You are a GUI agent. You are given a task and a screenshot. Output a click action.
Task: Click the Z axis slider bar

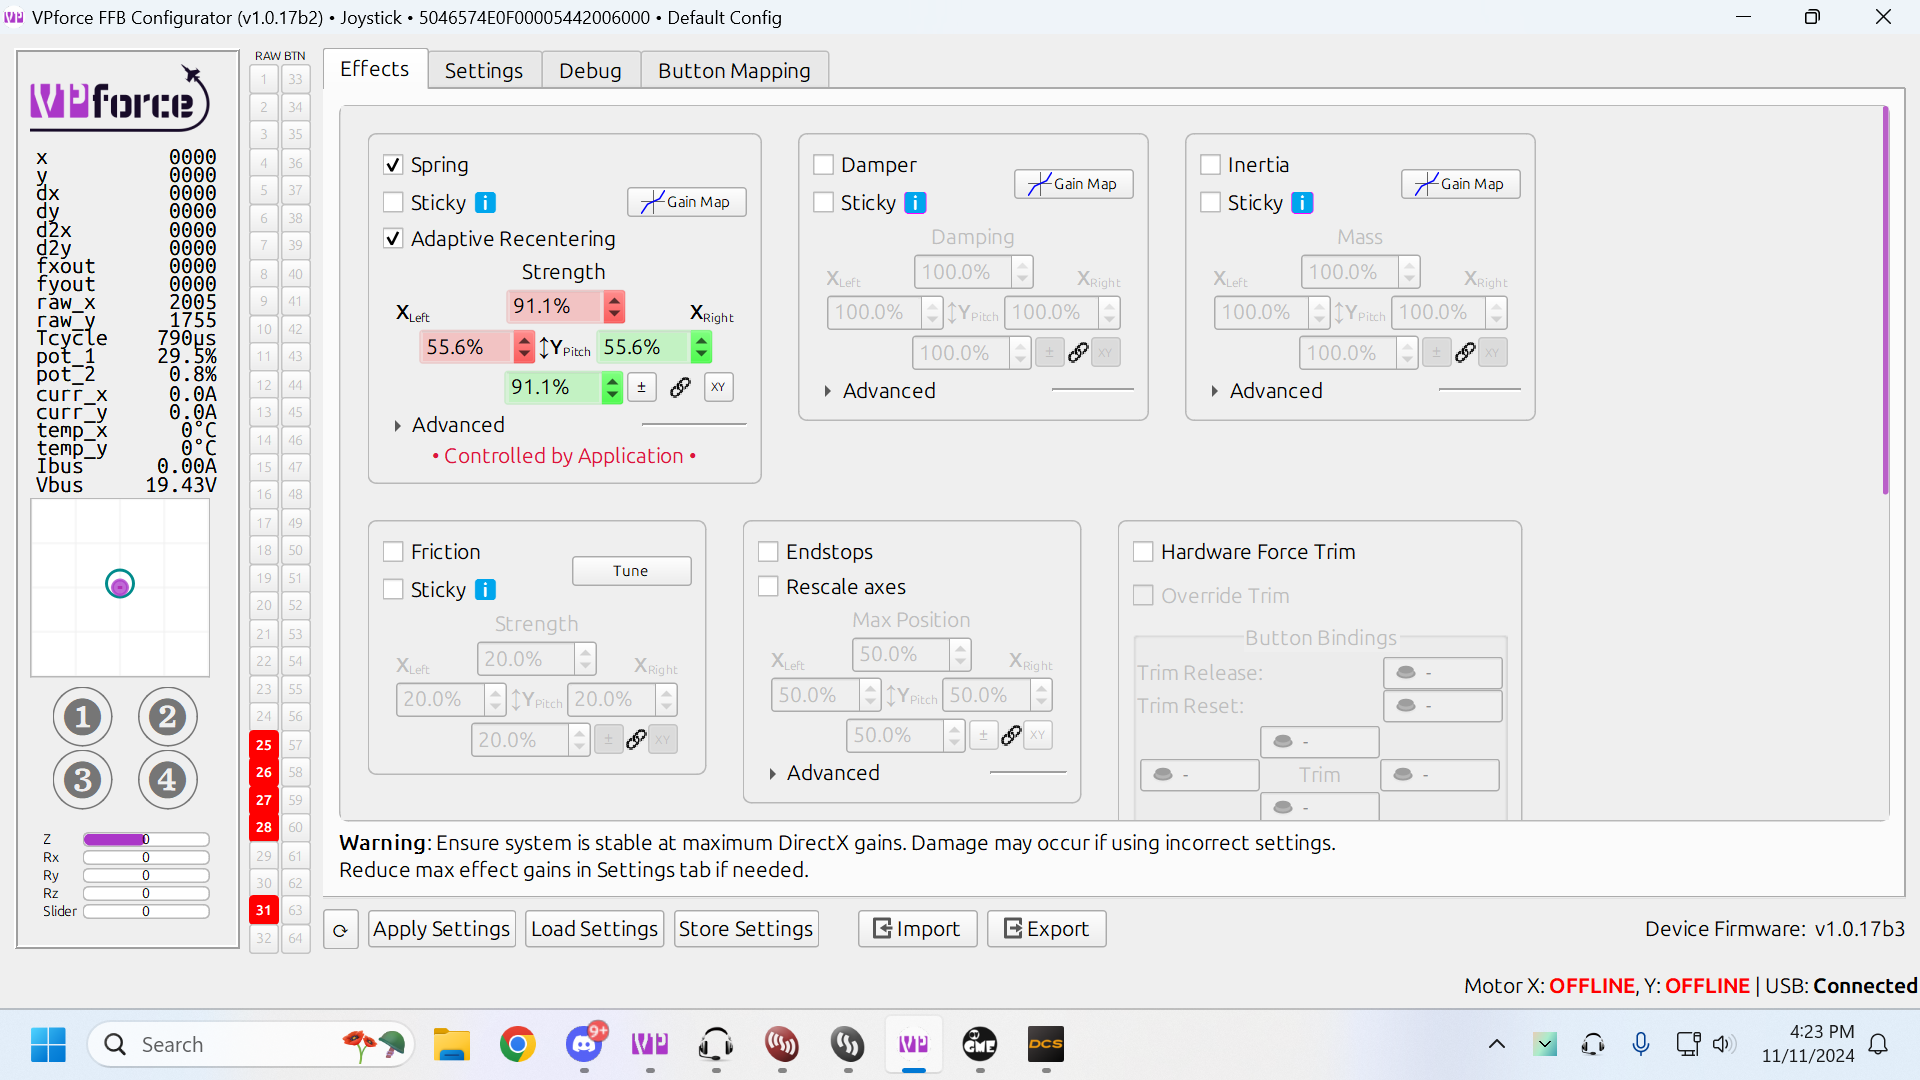pos(146,840)
